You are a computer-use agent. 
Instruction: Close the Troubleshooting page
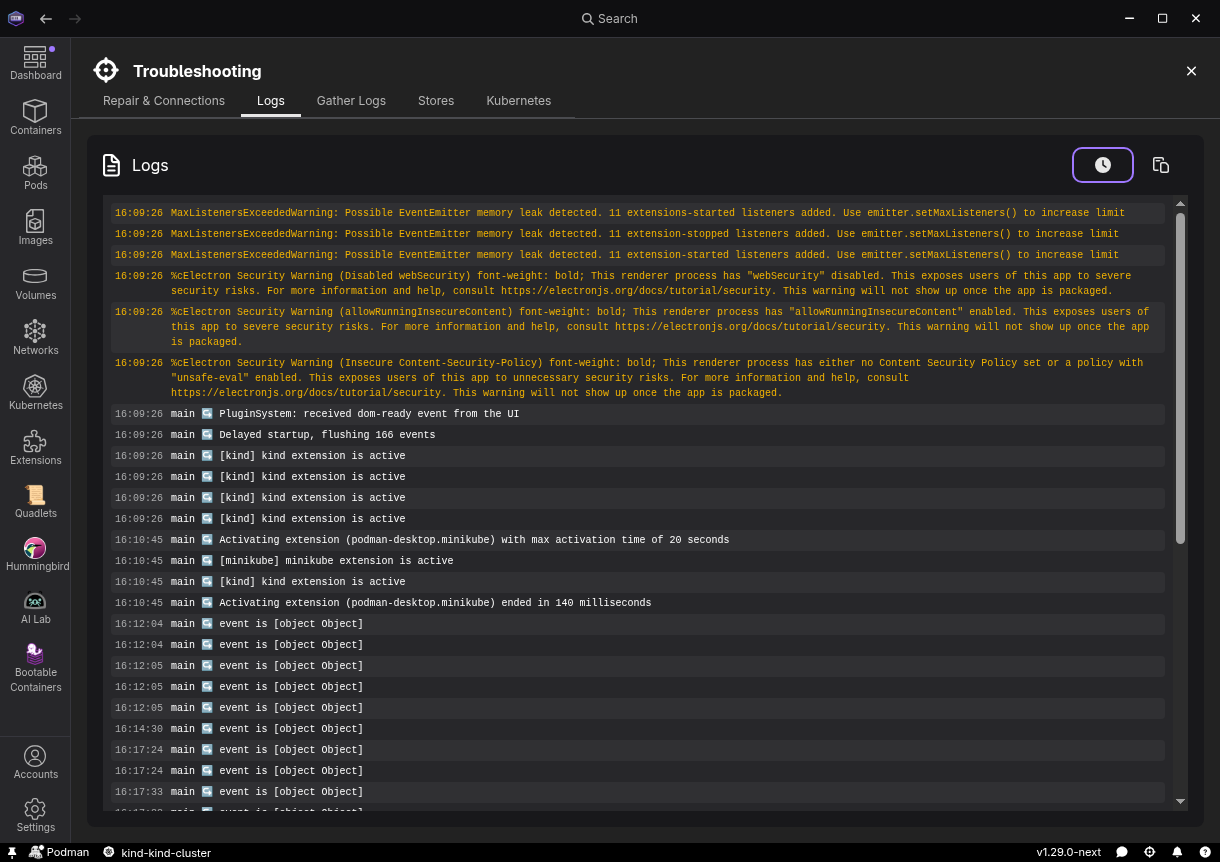(x=1191, y=71)
